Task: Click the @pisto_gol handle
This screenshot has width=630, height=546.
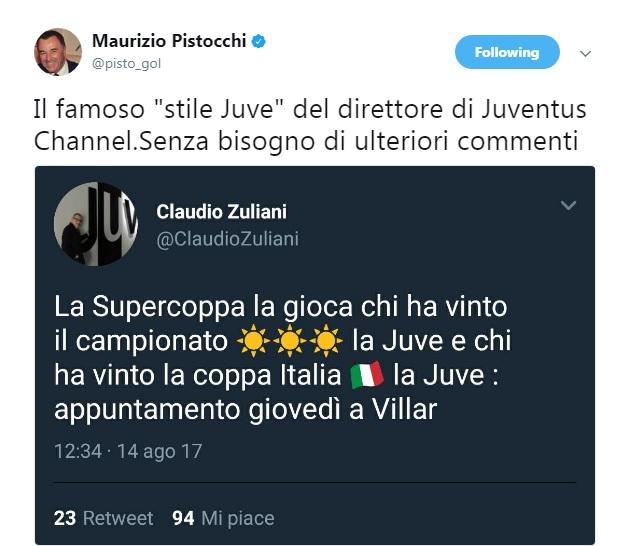Action: click(127, 63)
